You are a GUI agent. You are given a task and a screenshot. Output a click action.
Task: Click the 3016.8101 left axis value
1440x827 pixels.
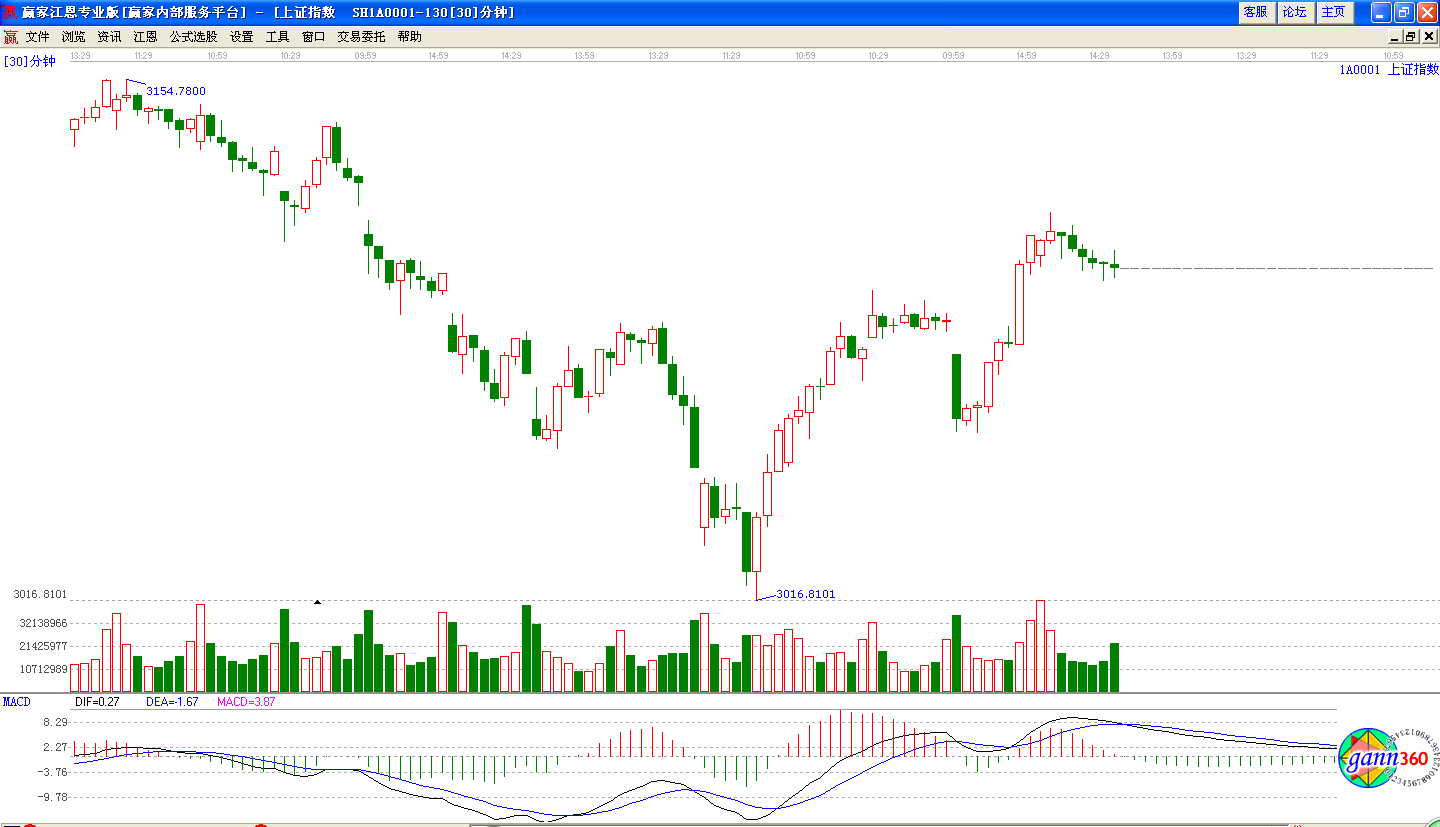(x=40, y=594)
